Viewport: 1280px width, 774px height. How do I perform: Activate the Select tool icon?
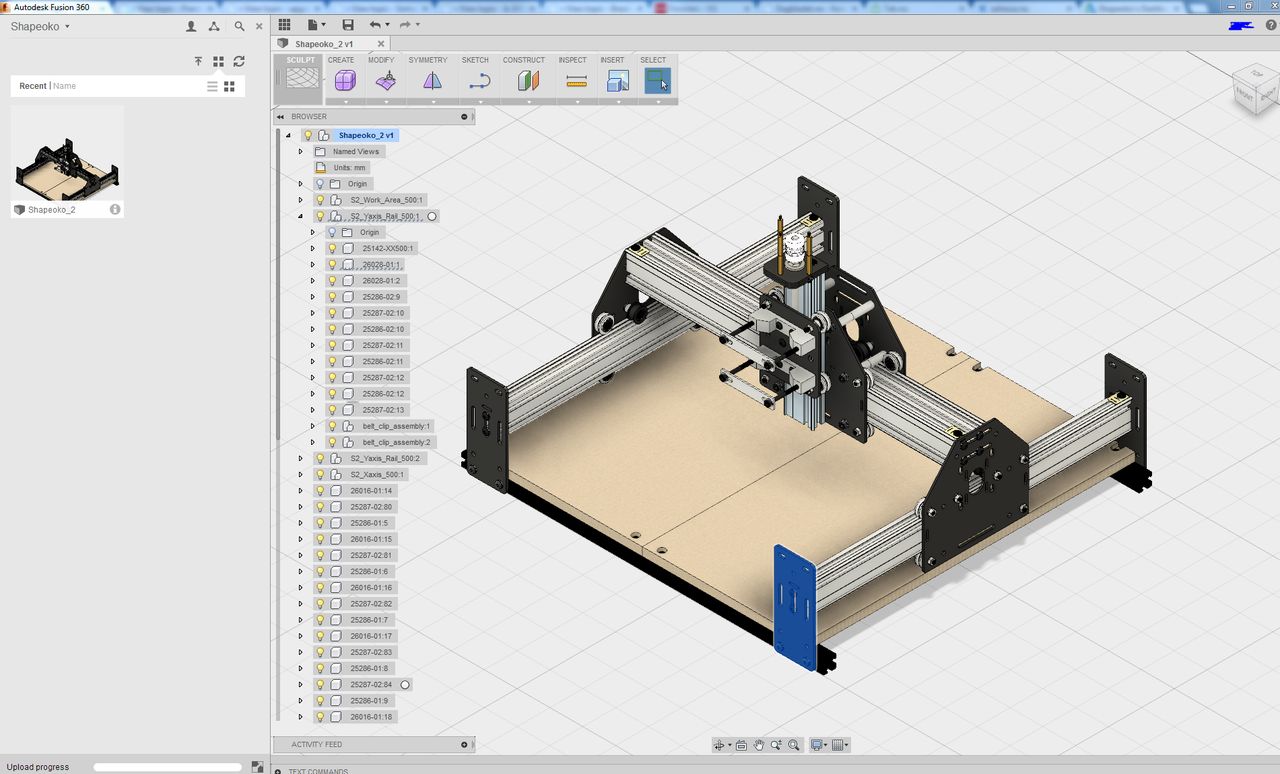pyautogui.click(x=657, y=81)
